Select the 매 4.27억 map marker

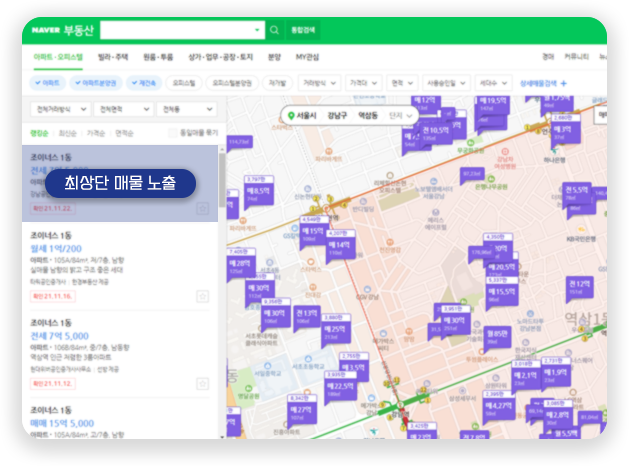point(499,407)
